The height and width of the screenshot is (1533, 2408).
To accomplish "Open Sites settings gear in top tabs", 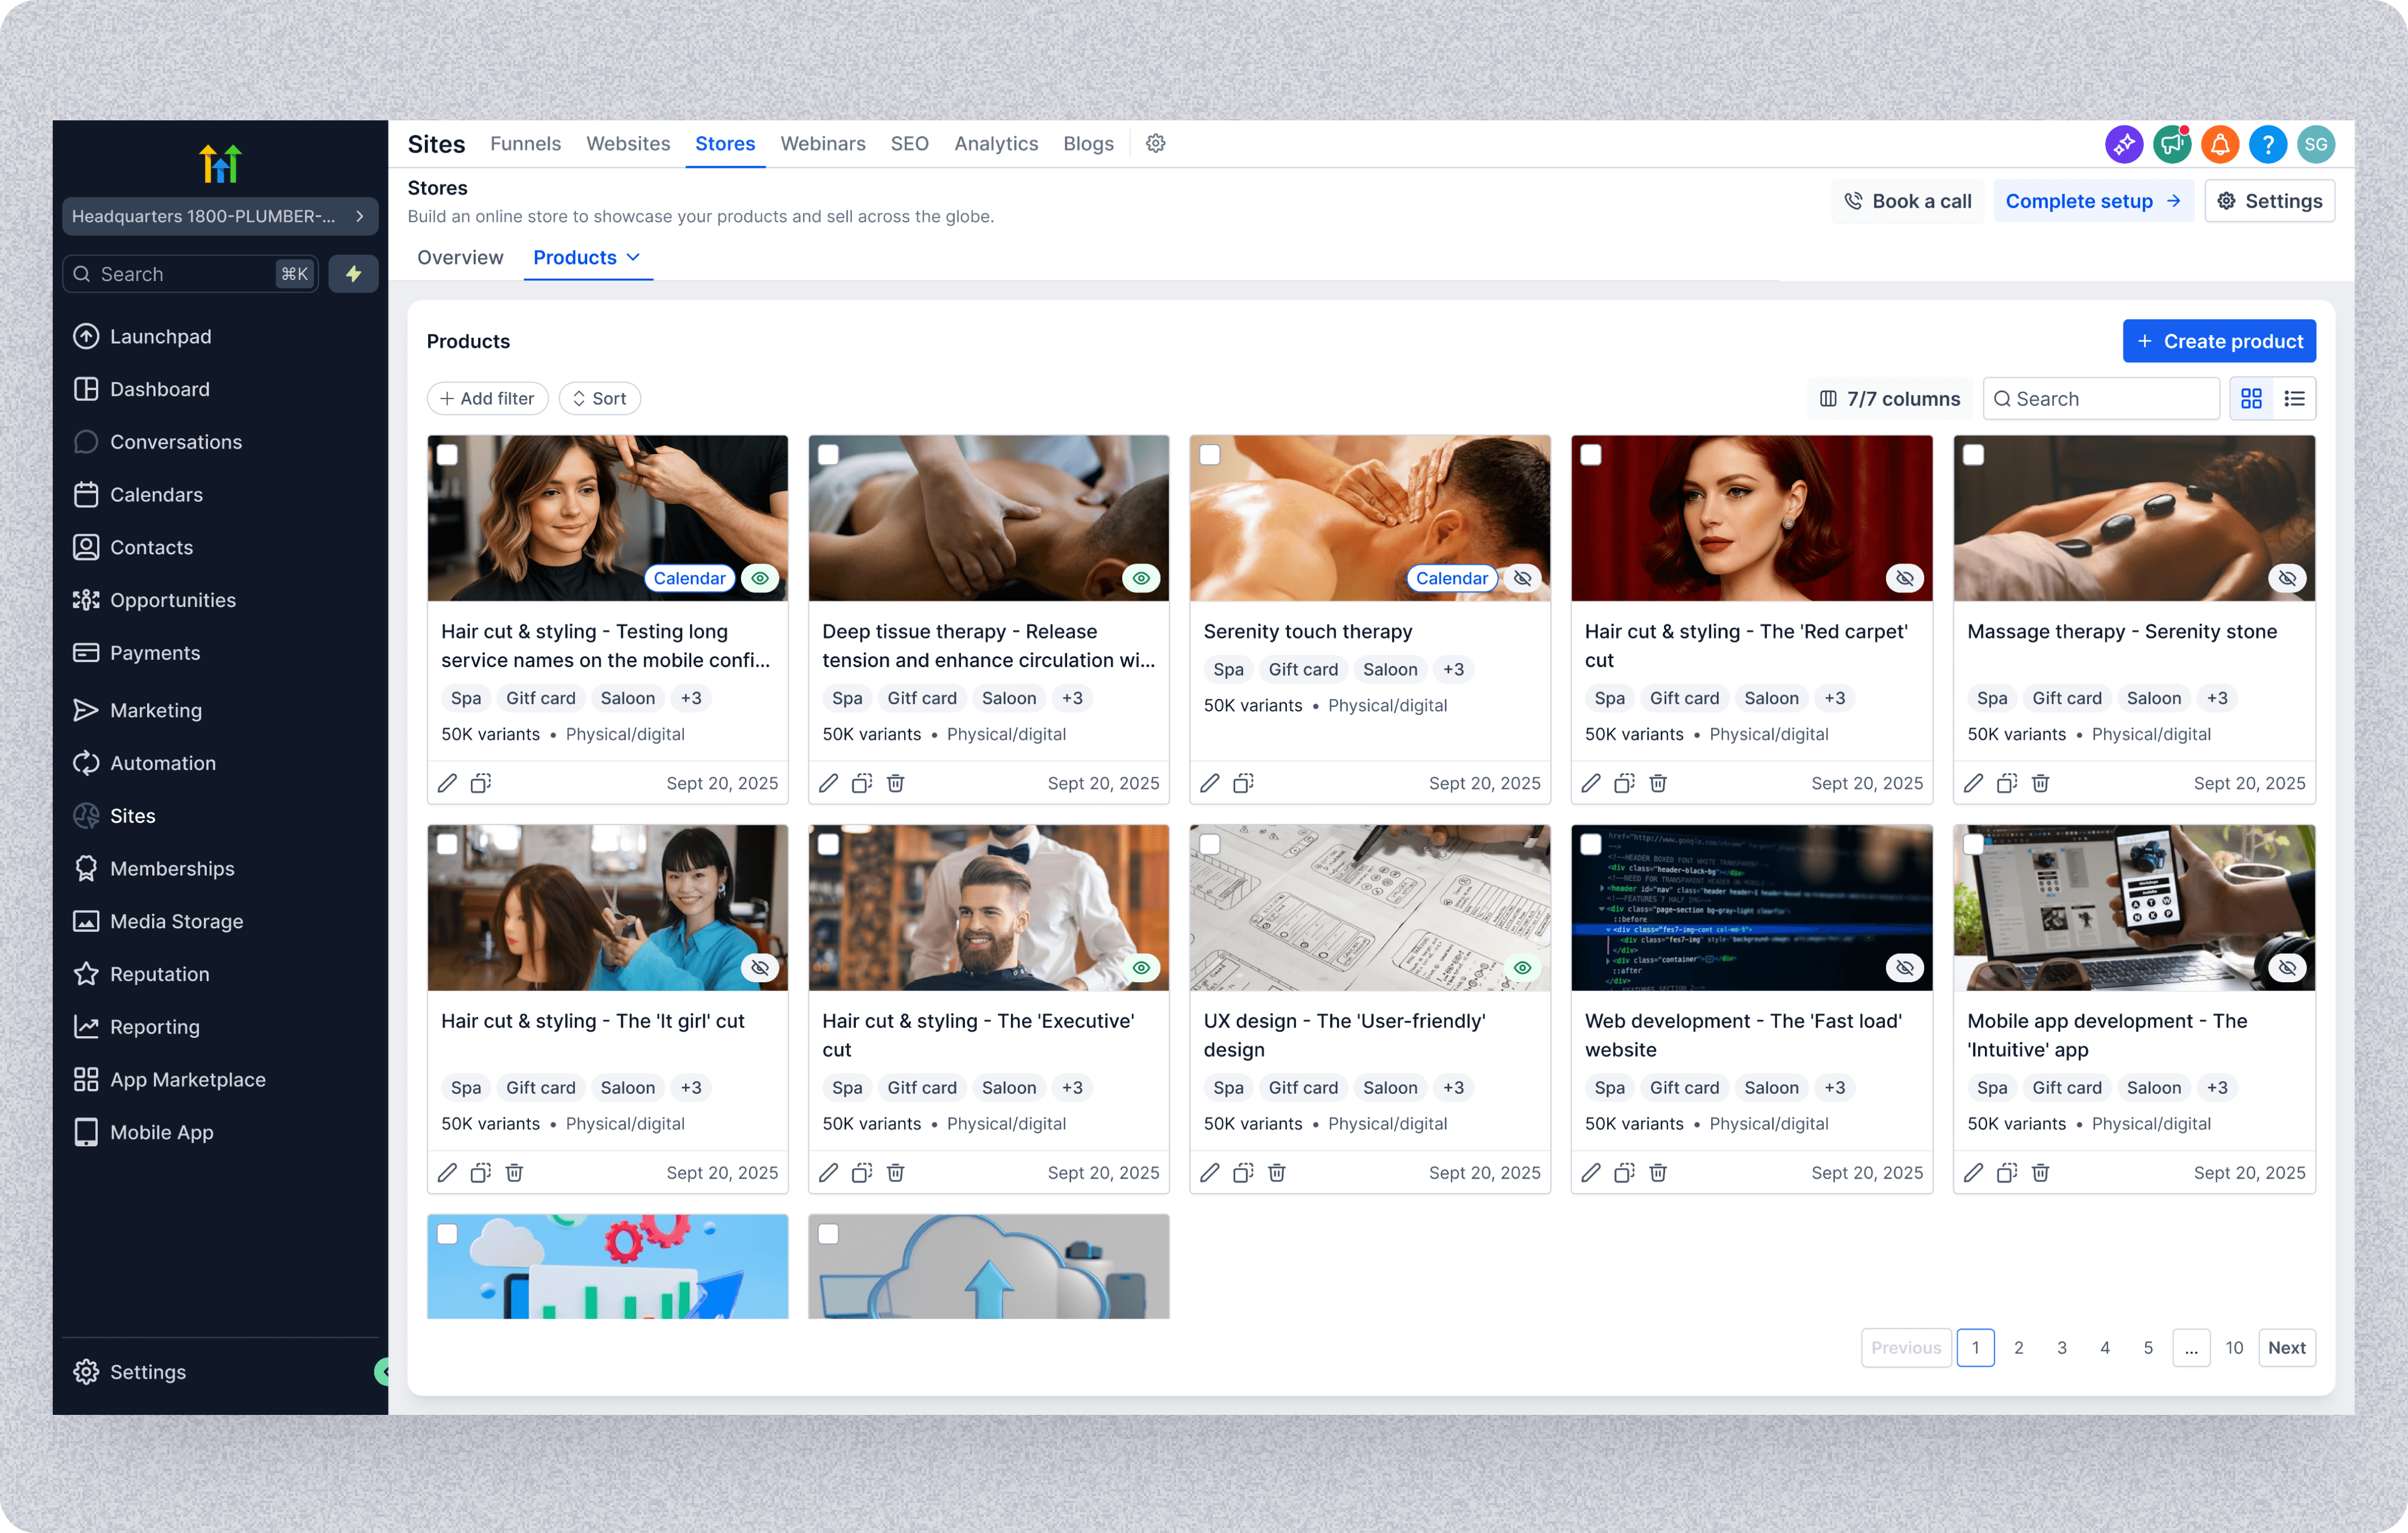I will click(1155, 144).
